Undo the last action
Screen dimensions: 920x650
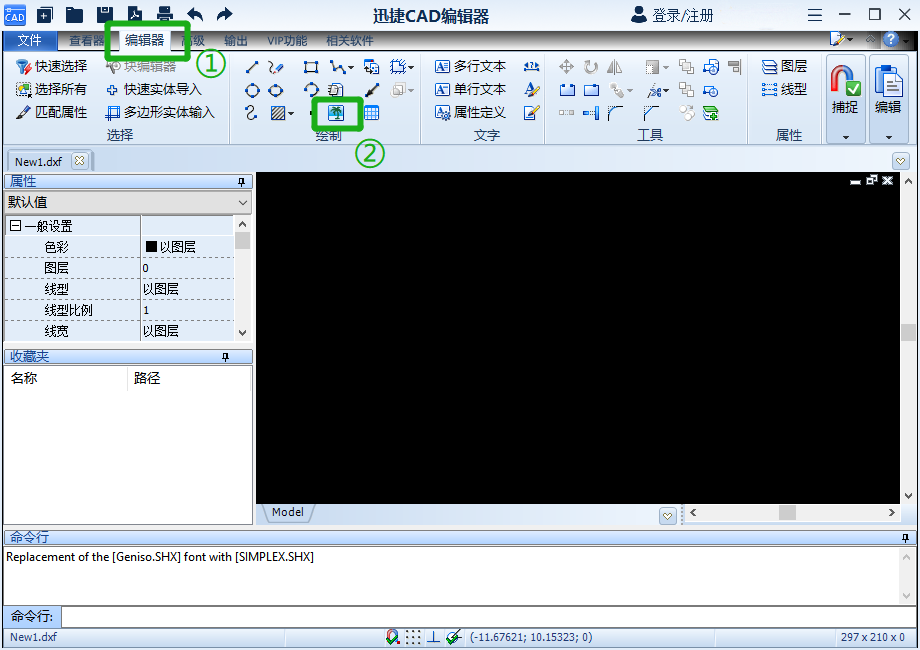(x=195, y=15)
